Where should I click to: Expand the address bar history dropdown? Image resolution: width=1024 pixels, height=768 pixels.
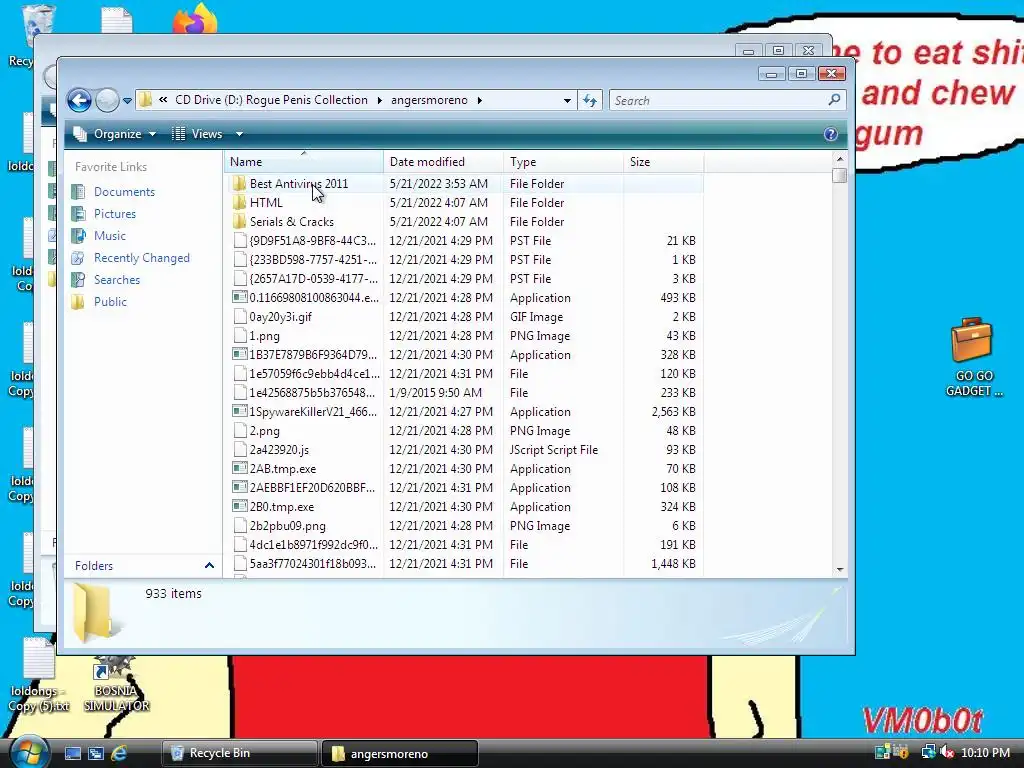click(x=567, y=101)
